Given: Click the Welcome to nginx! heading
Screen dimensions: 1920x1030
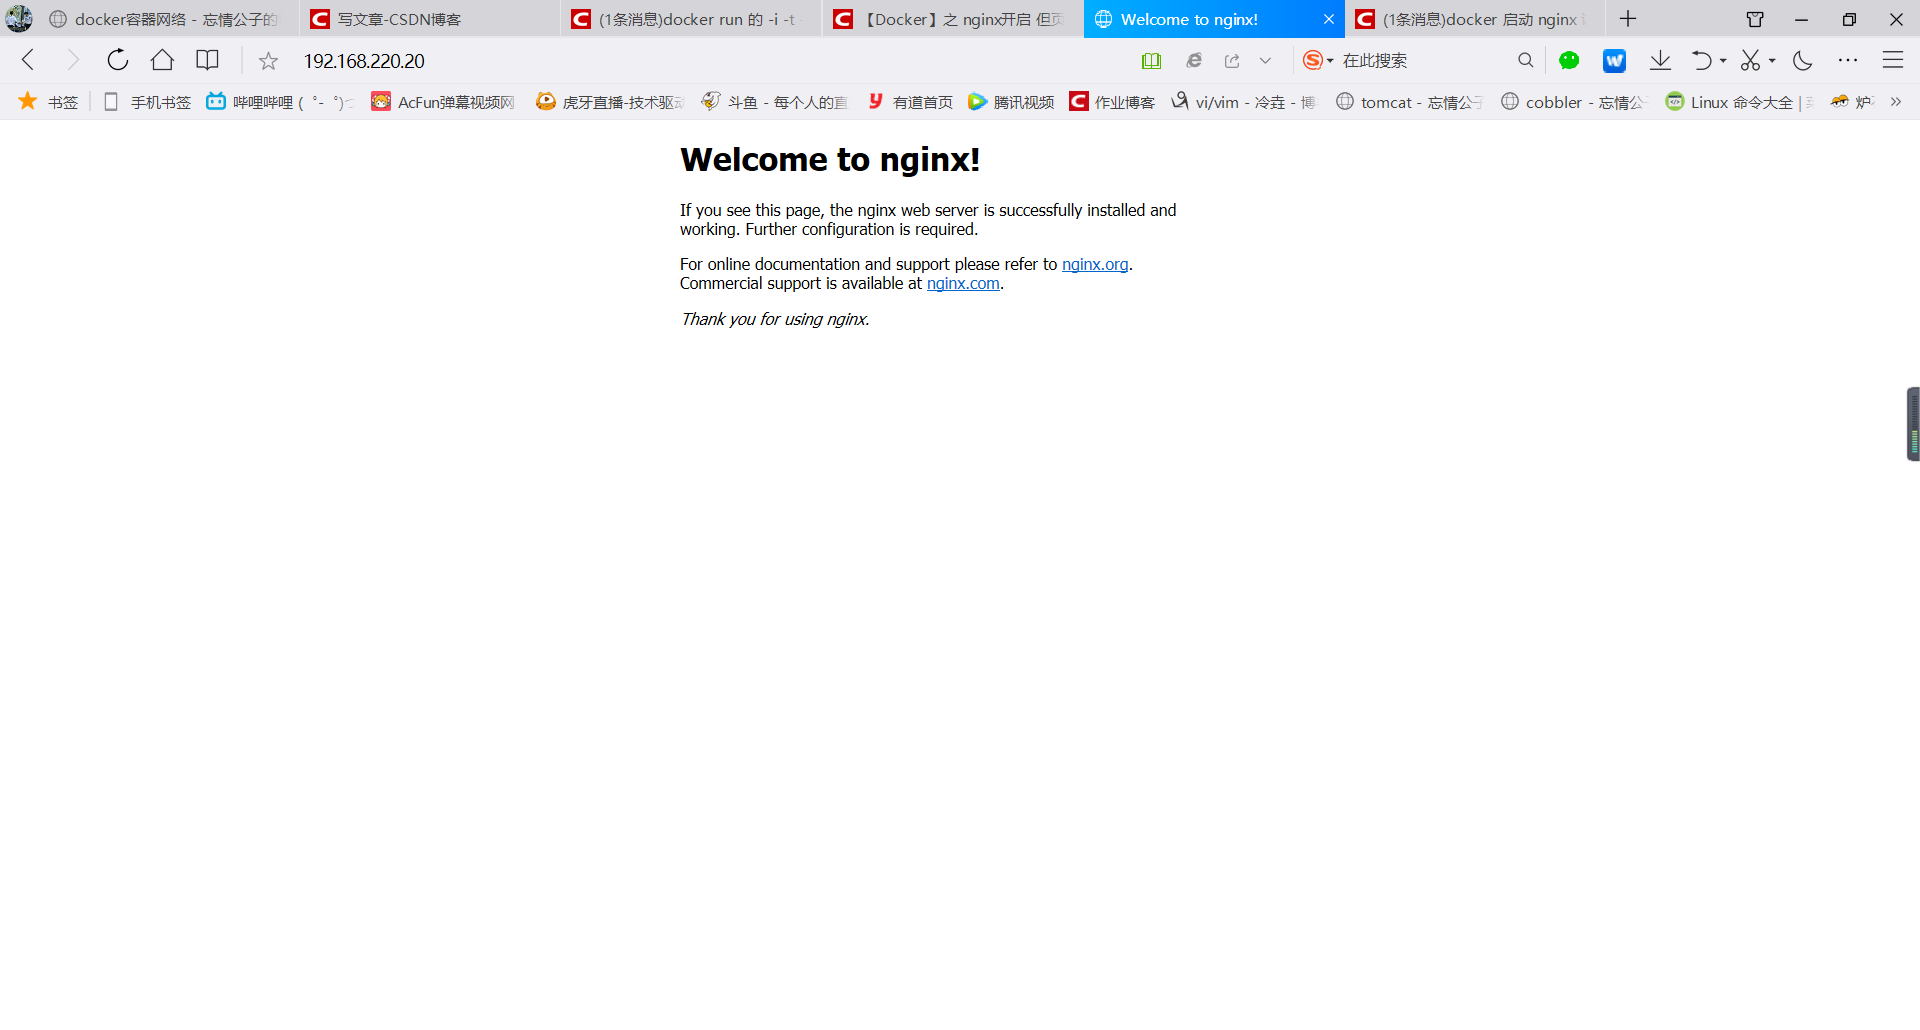Looking at the screenshot, I should point(830,160).
